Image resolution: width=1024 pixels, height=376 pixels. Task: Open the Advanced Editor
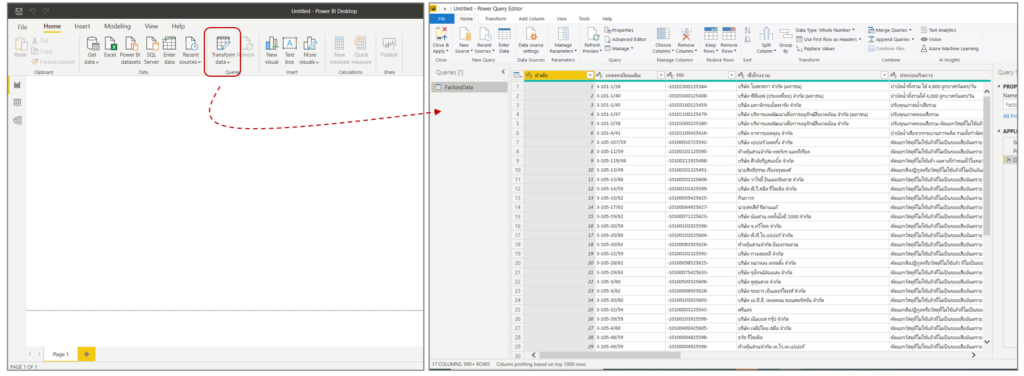[625, 39]
